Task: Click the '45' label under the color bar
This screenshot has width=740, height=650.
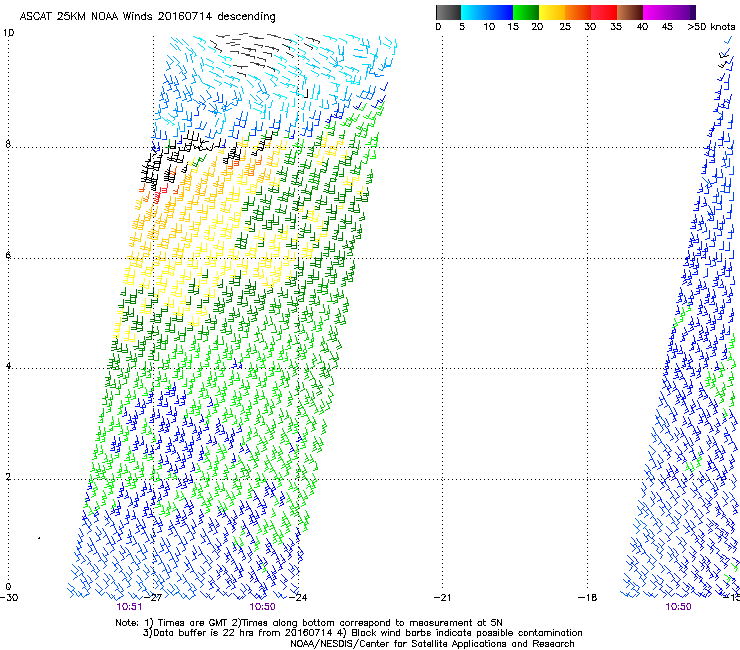Action: (667, 27)
